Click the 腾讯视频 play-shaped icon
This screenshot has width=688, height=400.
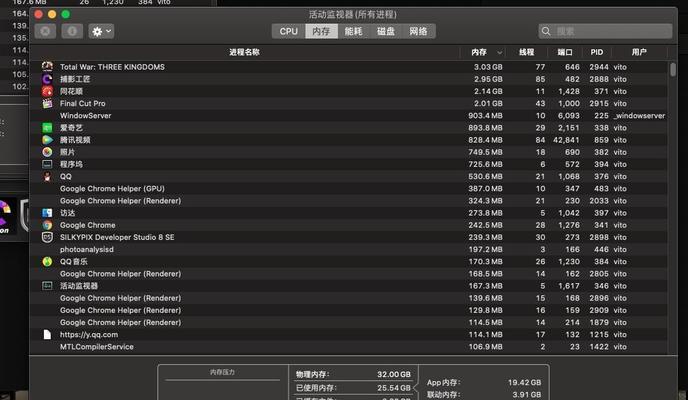tap(47, 140)
